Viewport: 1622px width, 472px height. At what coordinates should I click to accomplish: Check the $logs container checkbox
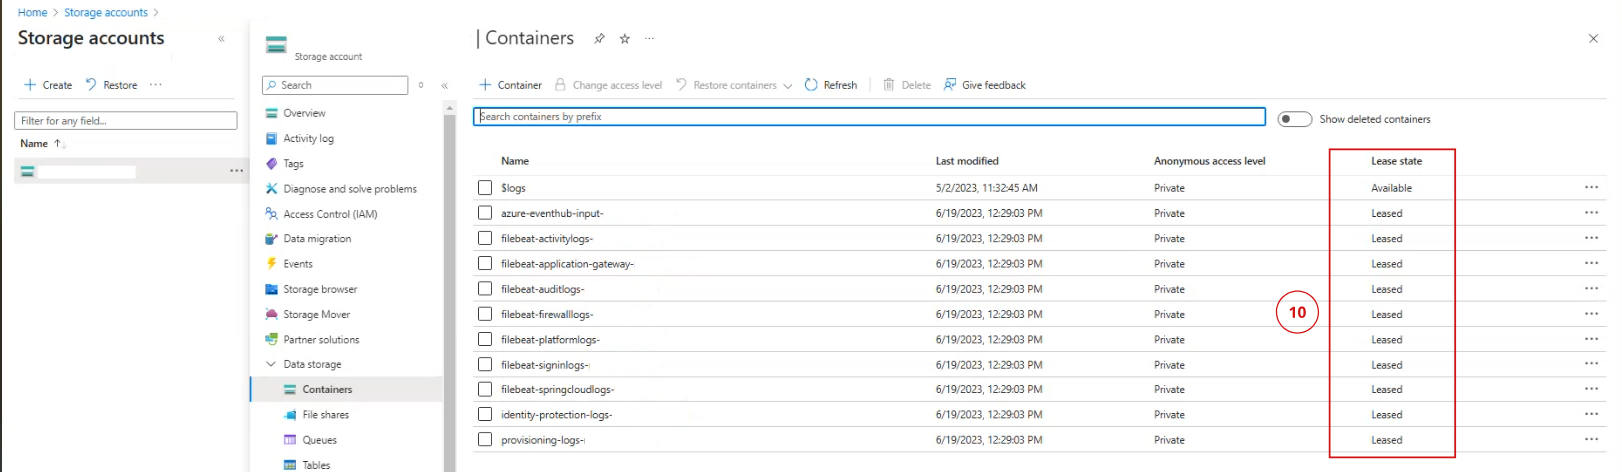(x=485, y=187)
